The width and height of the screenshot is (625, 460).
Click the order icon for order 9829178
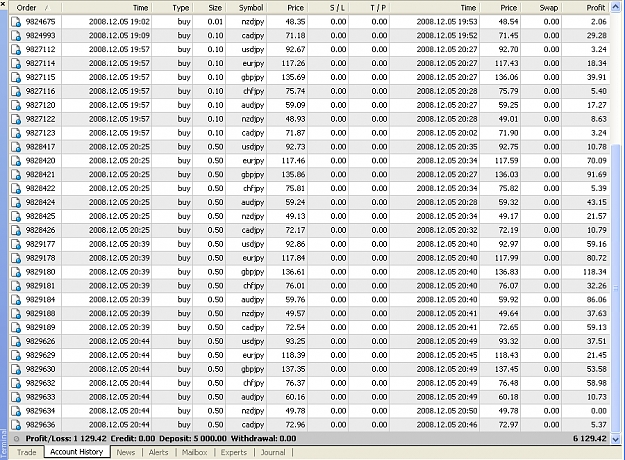coord(16,258)
